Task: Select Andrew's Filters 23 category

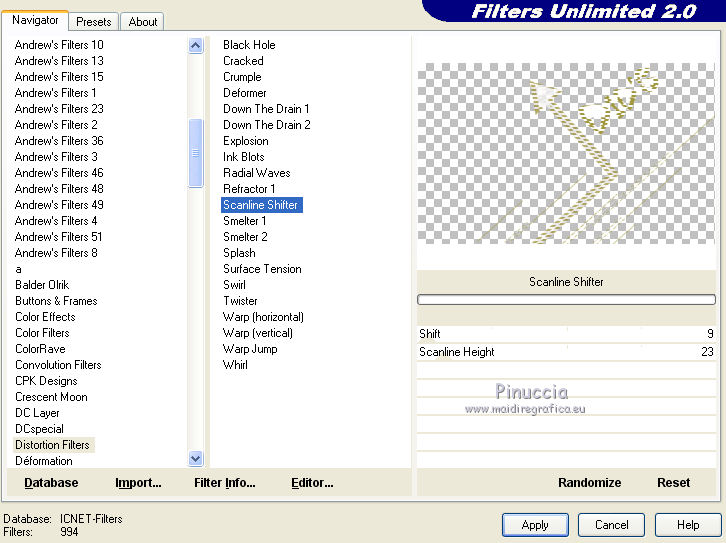Action: coord(59,109)
